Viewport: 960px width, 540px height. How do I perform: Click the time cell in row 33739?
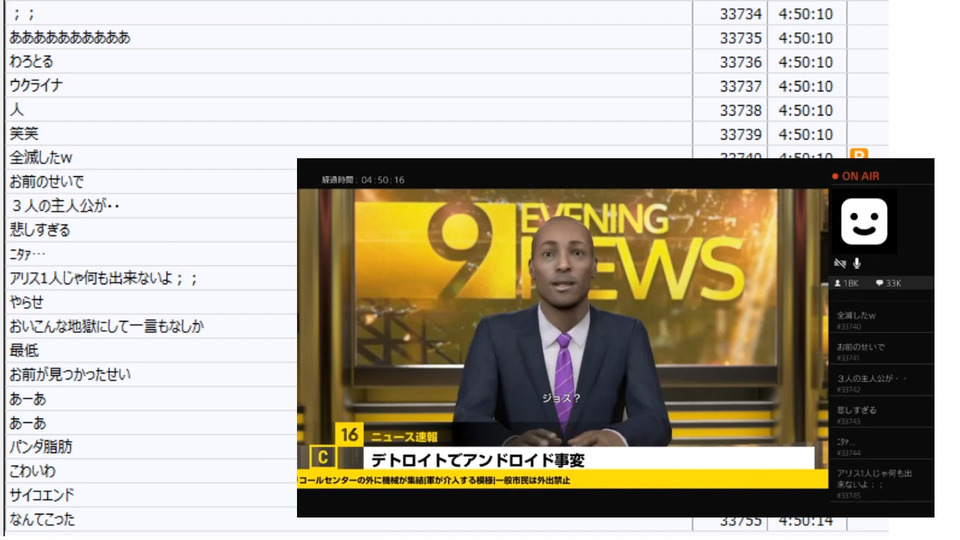coord(807,134)
